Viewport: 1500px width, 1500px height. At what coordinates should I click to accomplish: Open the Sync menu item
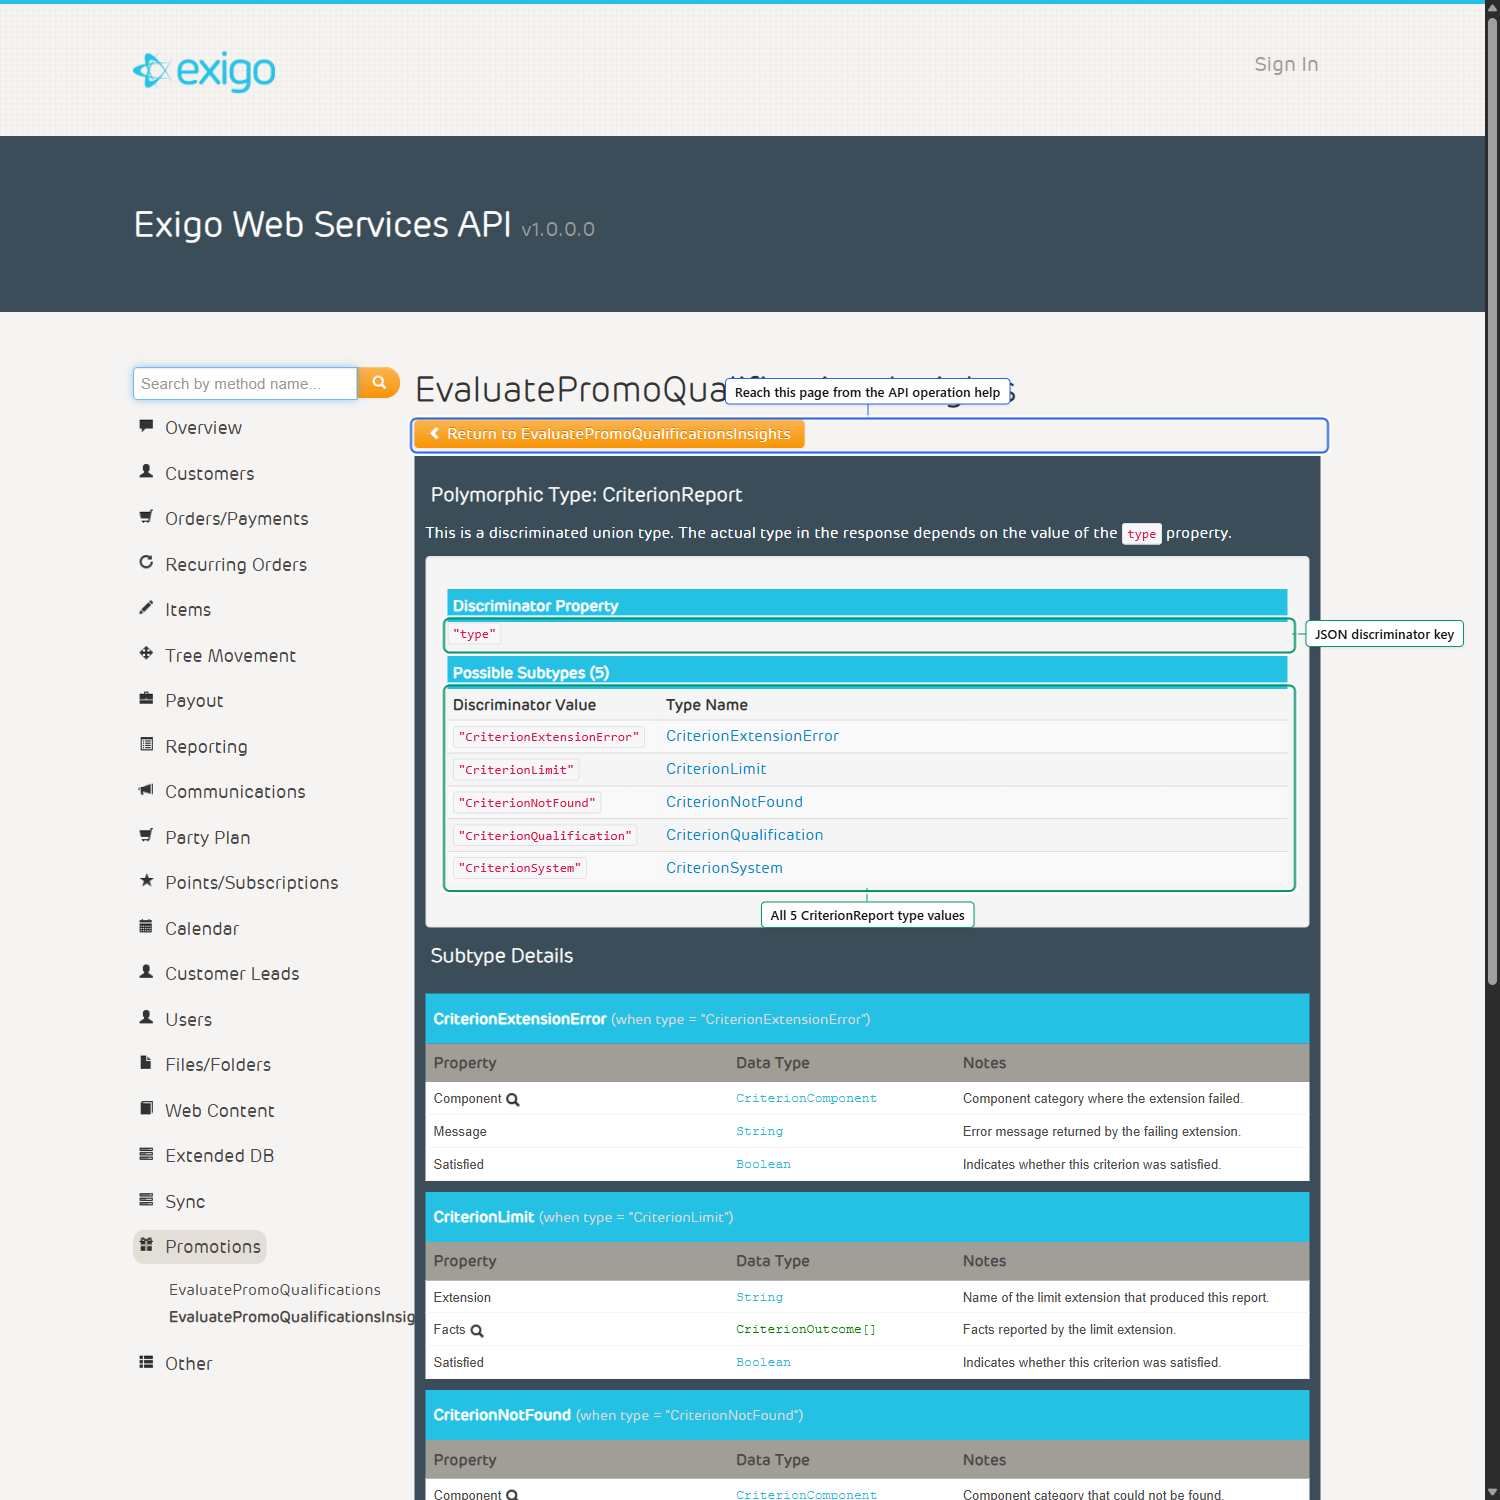(x=185, y=1202)
